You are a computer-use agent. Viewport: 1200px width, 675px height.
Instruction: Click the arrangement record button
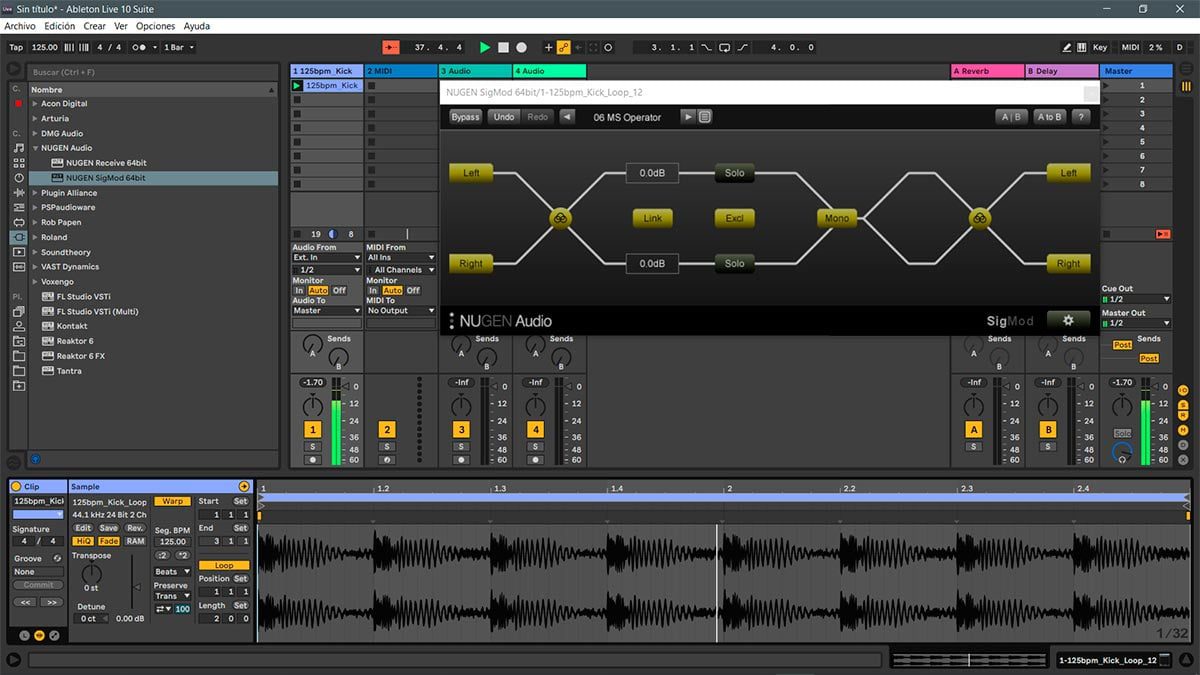coord(521,47)
